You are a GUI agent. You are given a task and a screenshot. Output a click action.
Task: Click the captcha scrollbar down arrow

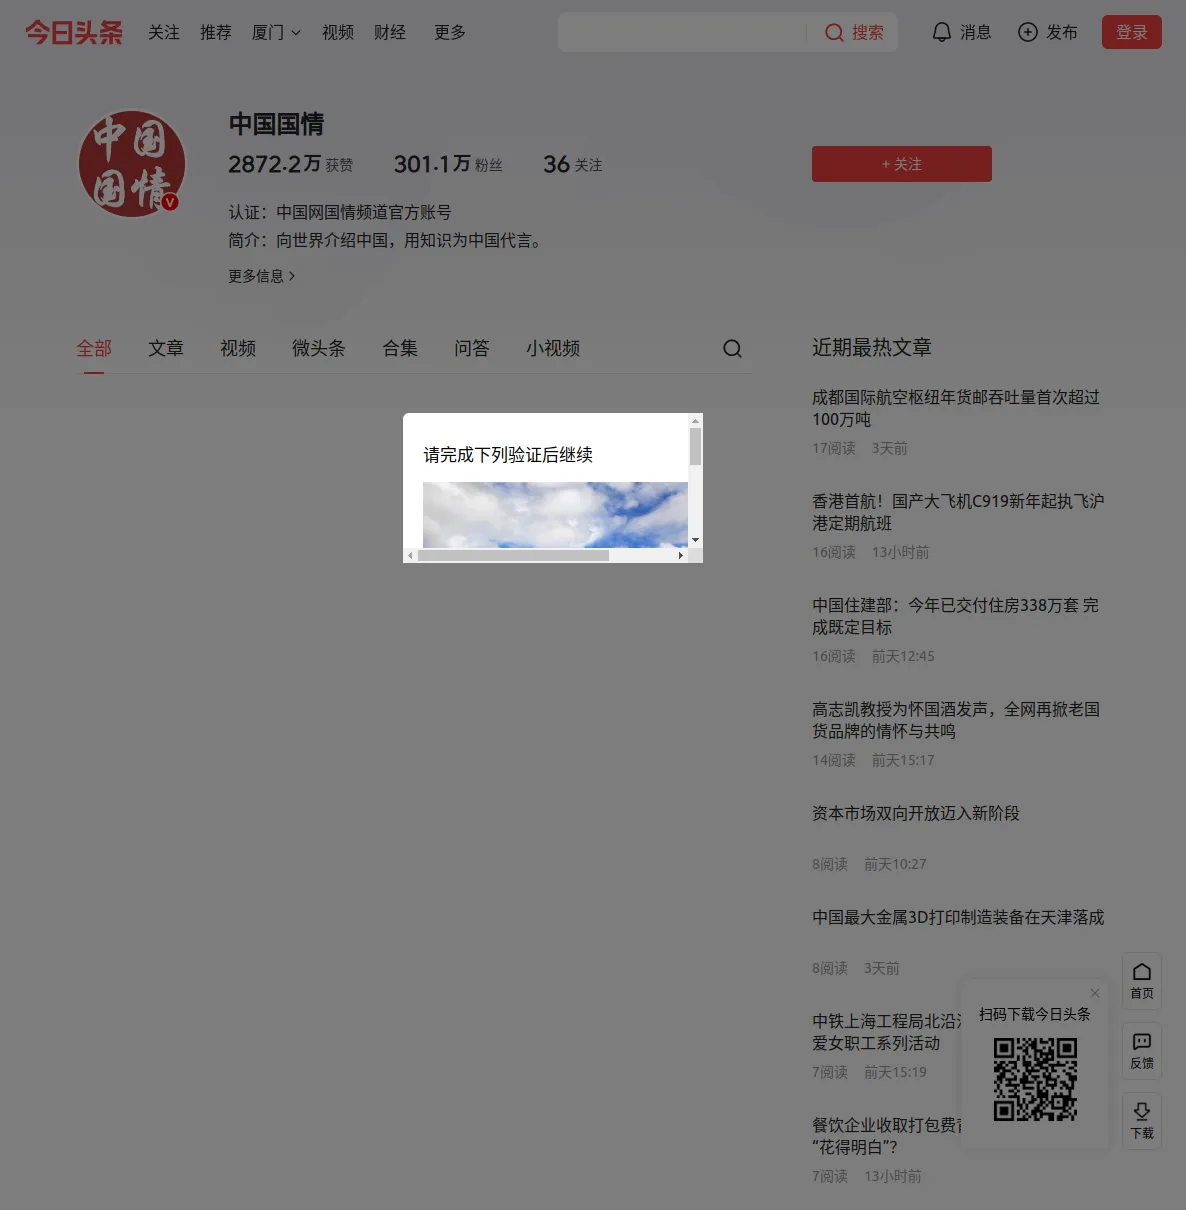tap(695, 540)
